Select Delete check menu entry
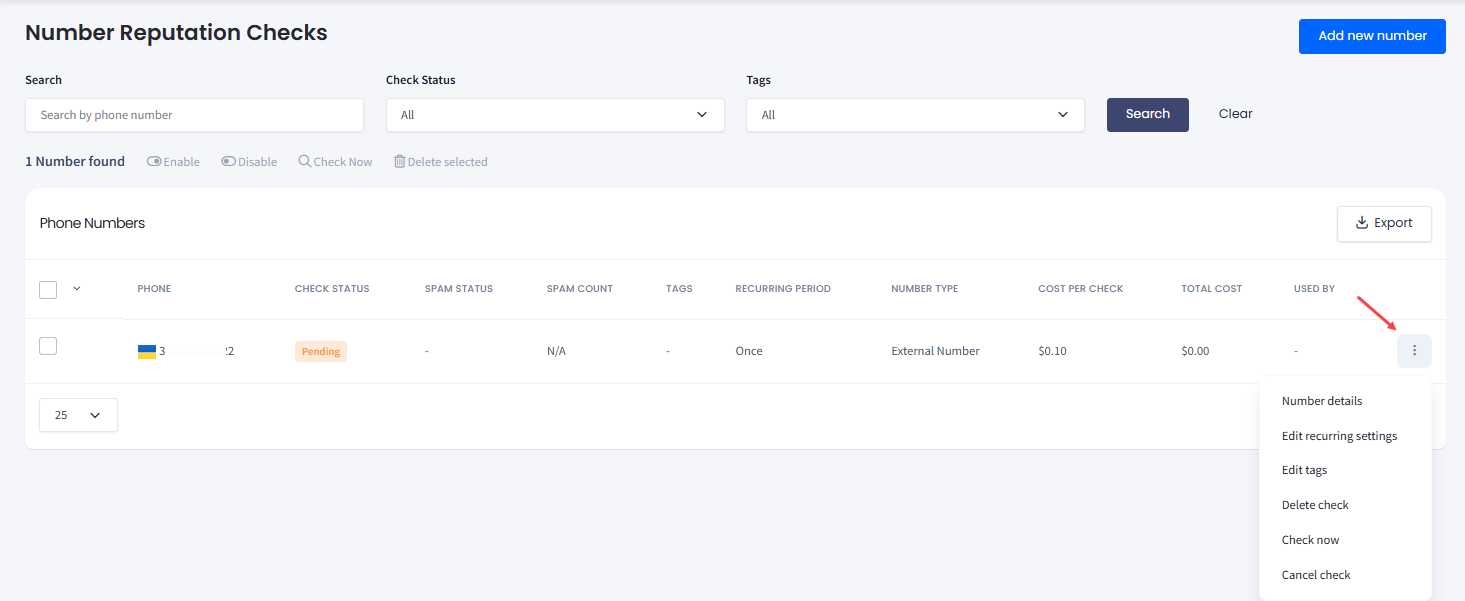The width and height of the screenshot is (1465, 601). pos(1315,505)
